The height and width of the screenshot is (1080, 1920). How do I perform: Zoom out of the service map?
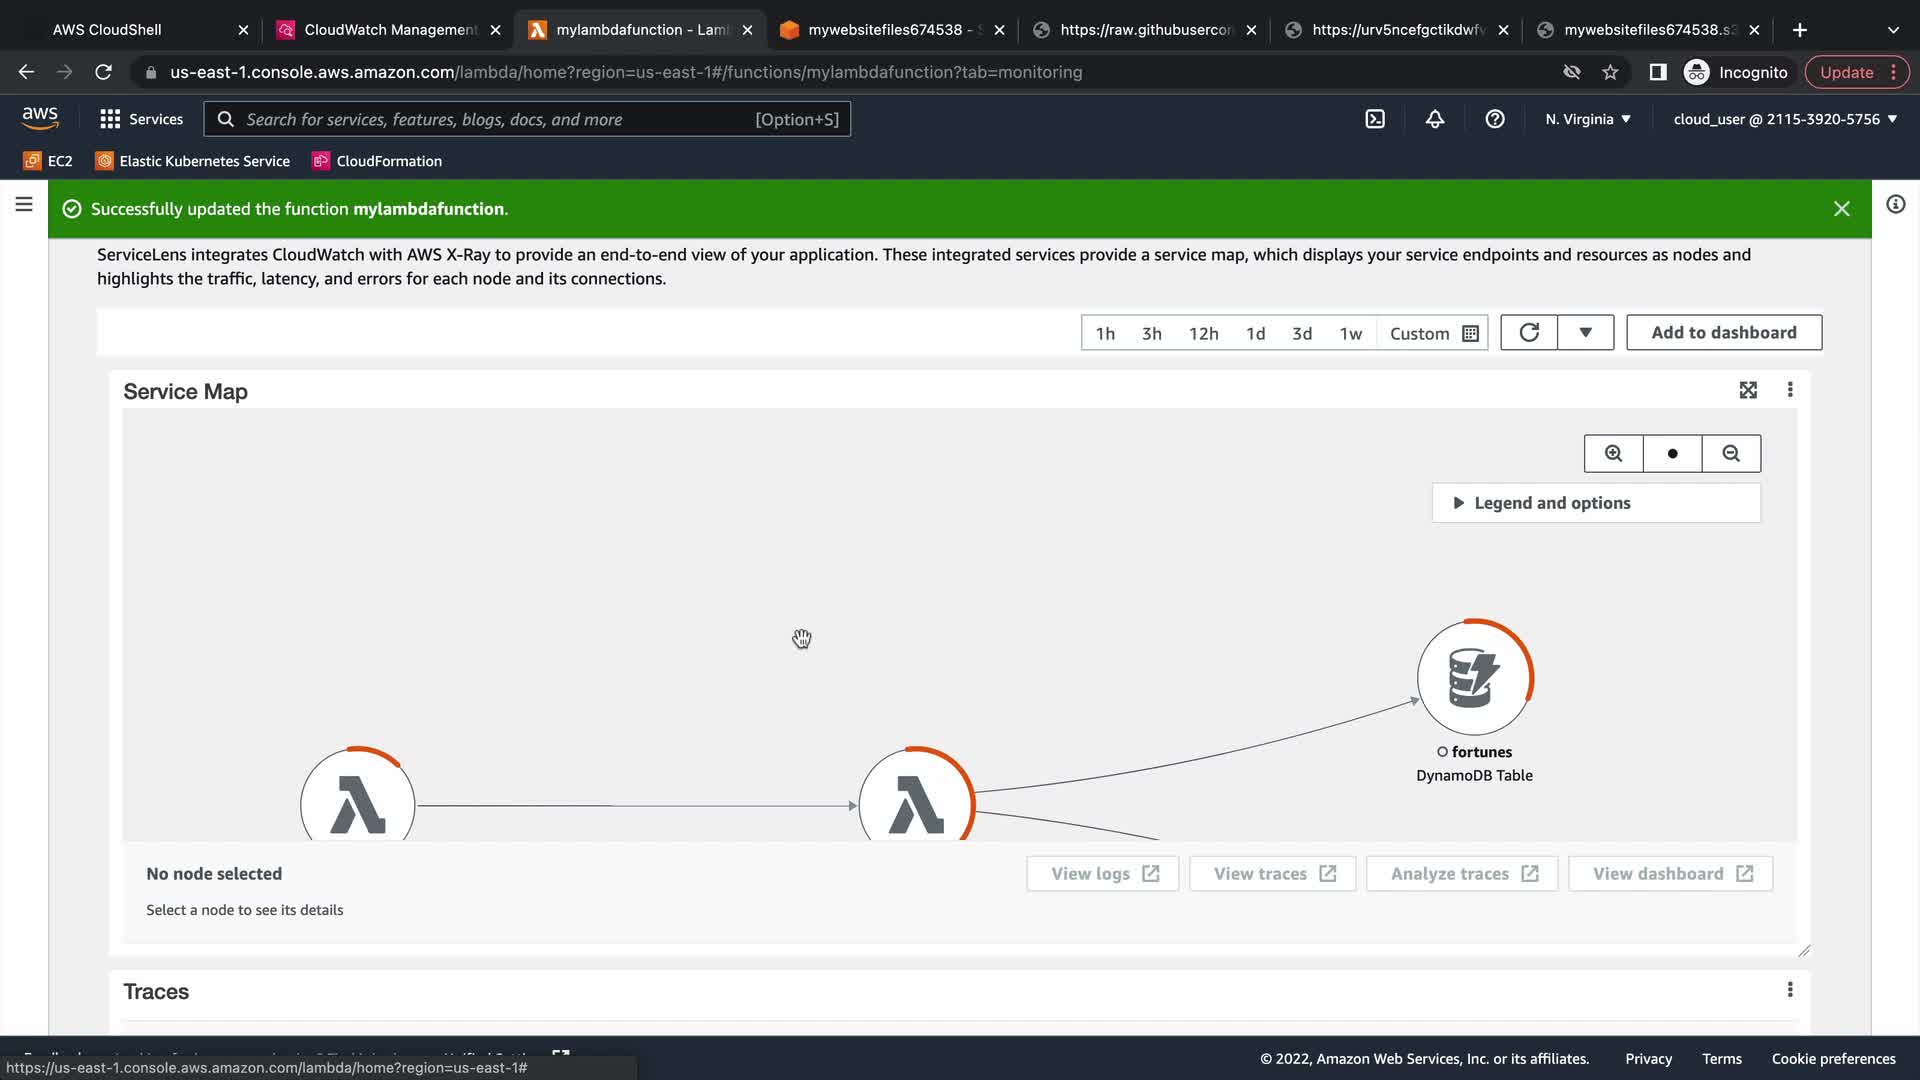[1731, 454]
